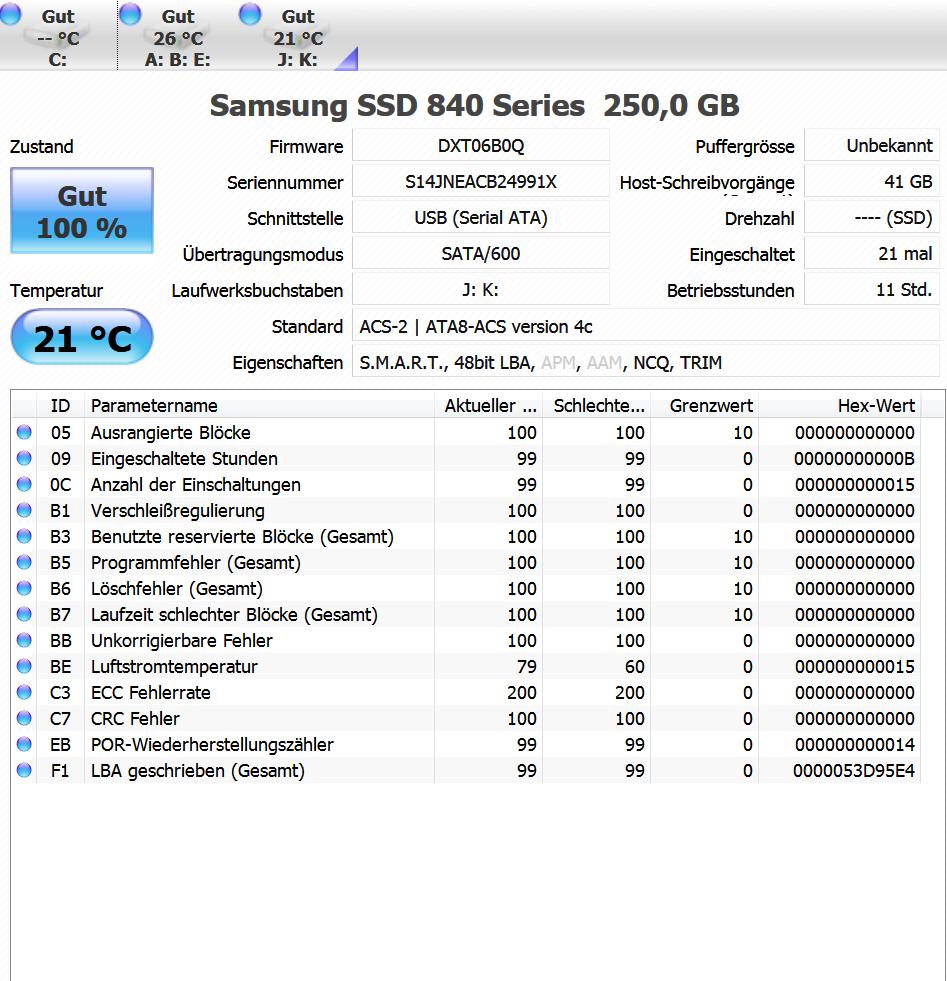Click the Laufwerksbuchstaben field J: K:
947x981 pixels.
pos(480,290)
